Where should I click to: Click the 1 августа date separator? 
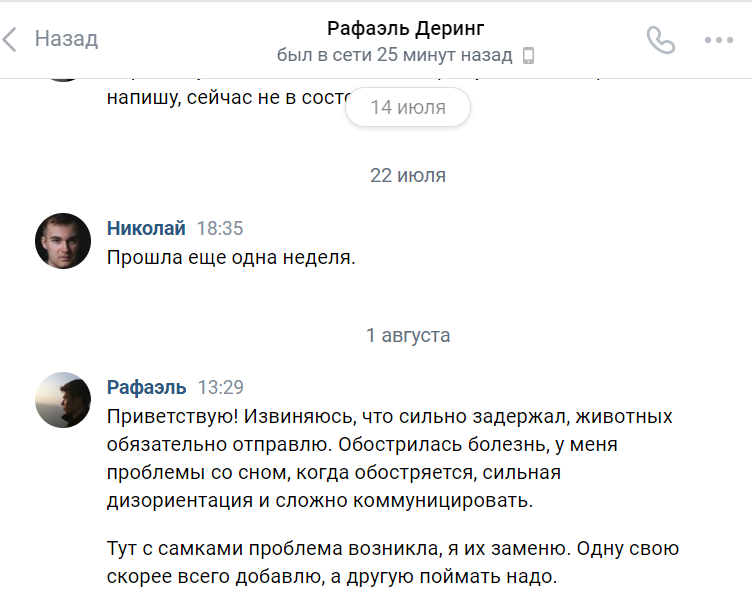pos(407,335)
